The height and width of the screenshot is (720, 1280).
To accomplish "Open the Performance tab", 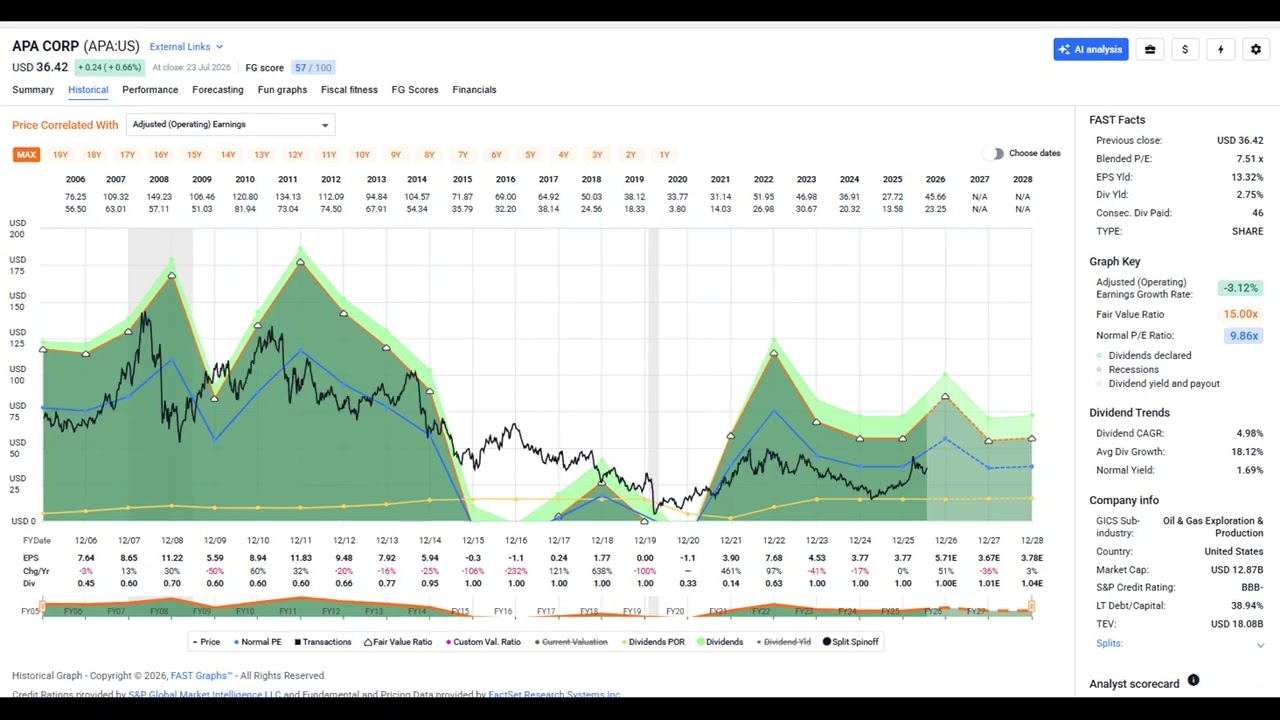I will [150, 90].
